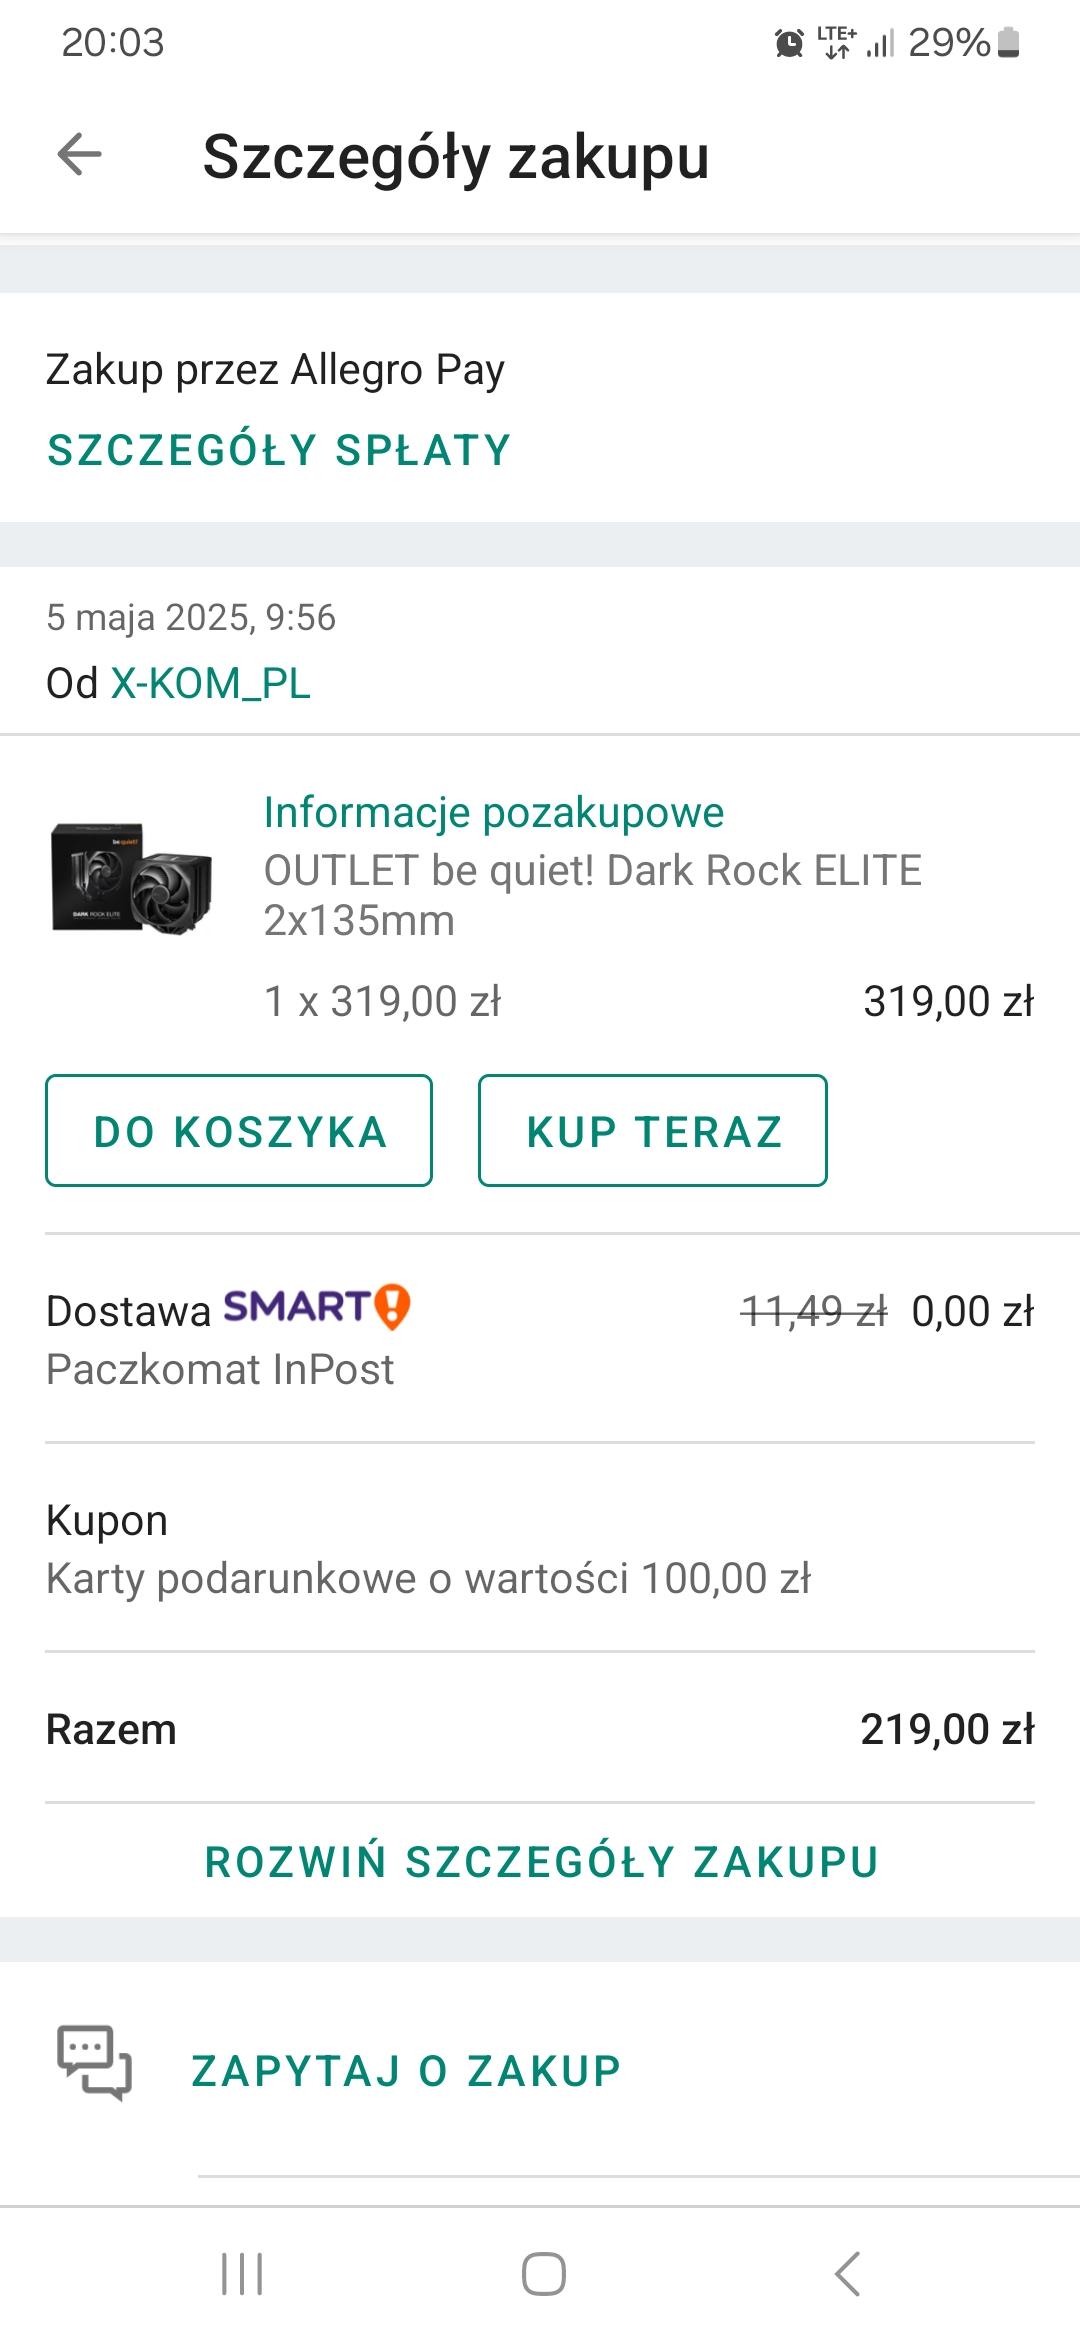Open Informacje pozakupowe link
The width and height of the screenshot is (1080, 2340).
pos(493,812)
